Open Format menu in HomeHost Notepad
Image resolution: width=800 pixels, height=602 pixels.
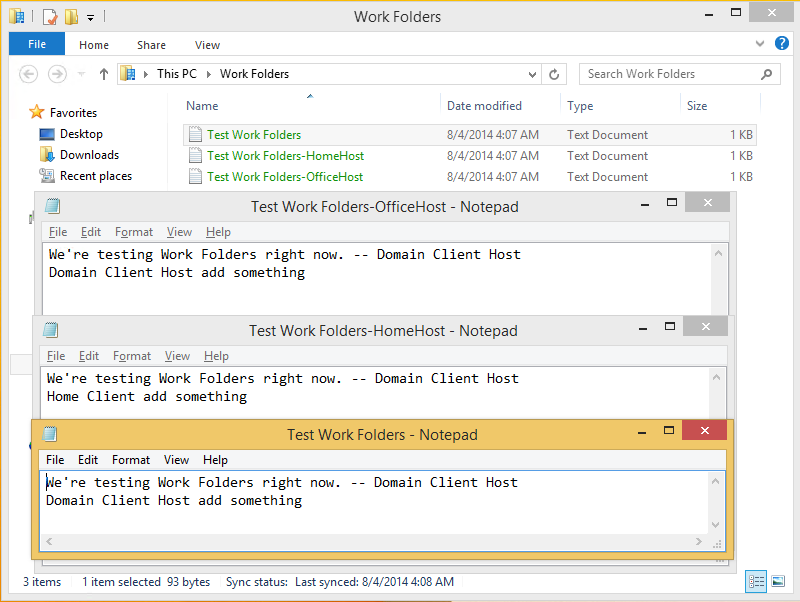pos(132,356)
